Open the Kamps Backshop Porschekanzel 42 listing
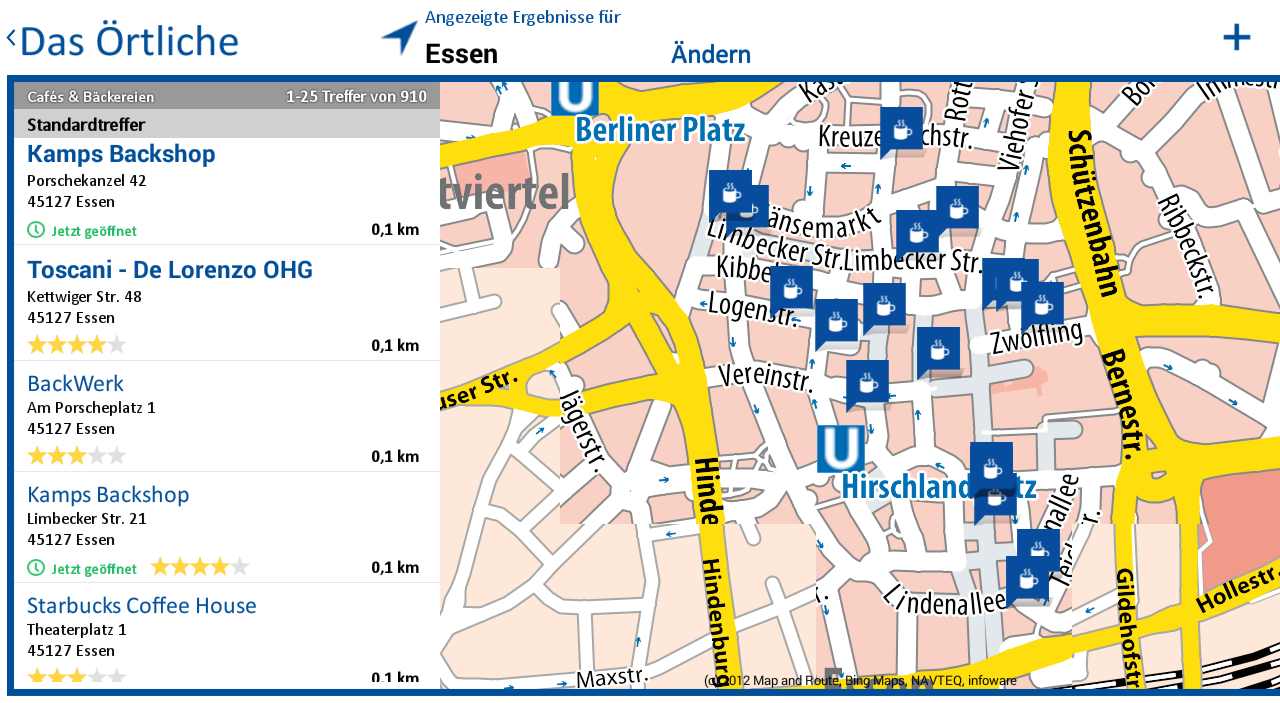This screenshot has width=1280, height=703. click(120, 154)
